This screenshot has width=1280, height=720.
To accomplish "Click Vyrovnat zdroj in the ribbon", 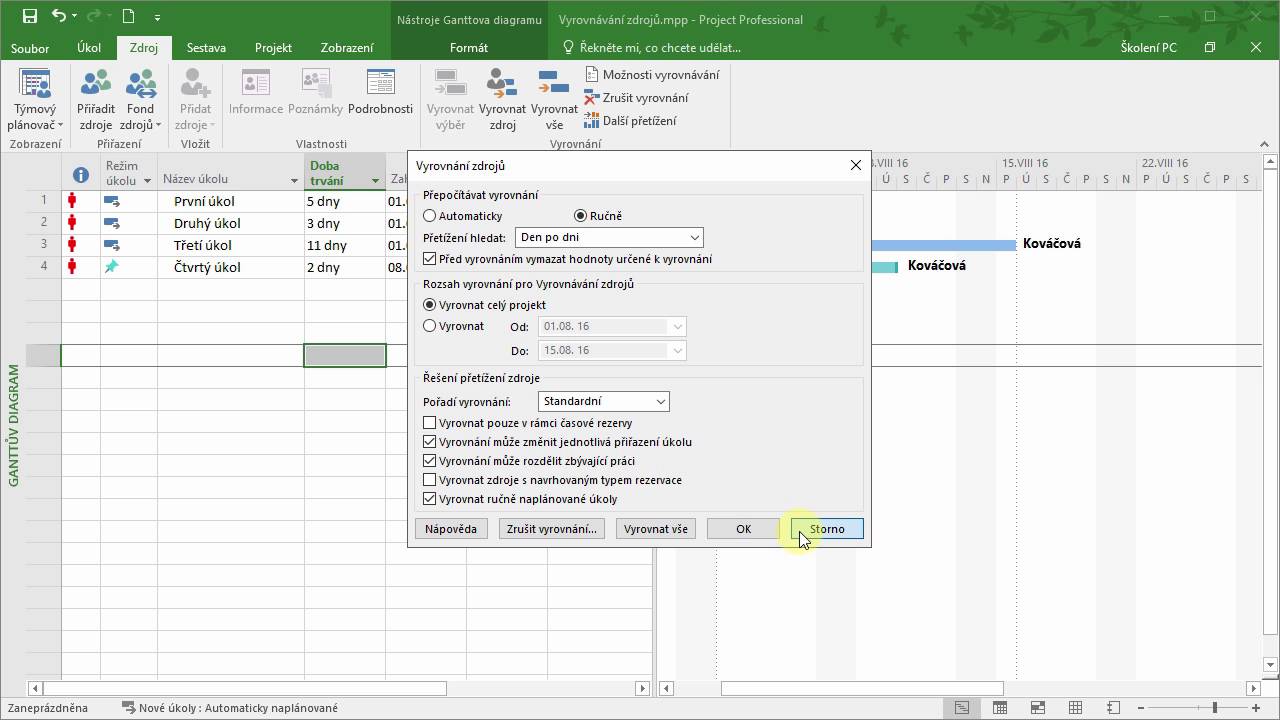I will (502, 100).
